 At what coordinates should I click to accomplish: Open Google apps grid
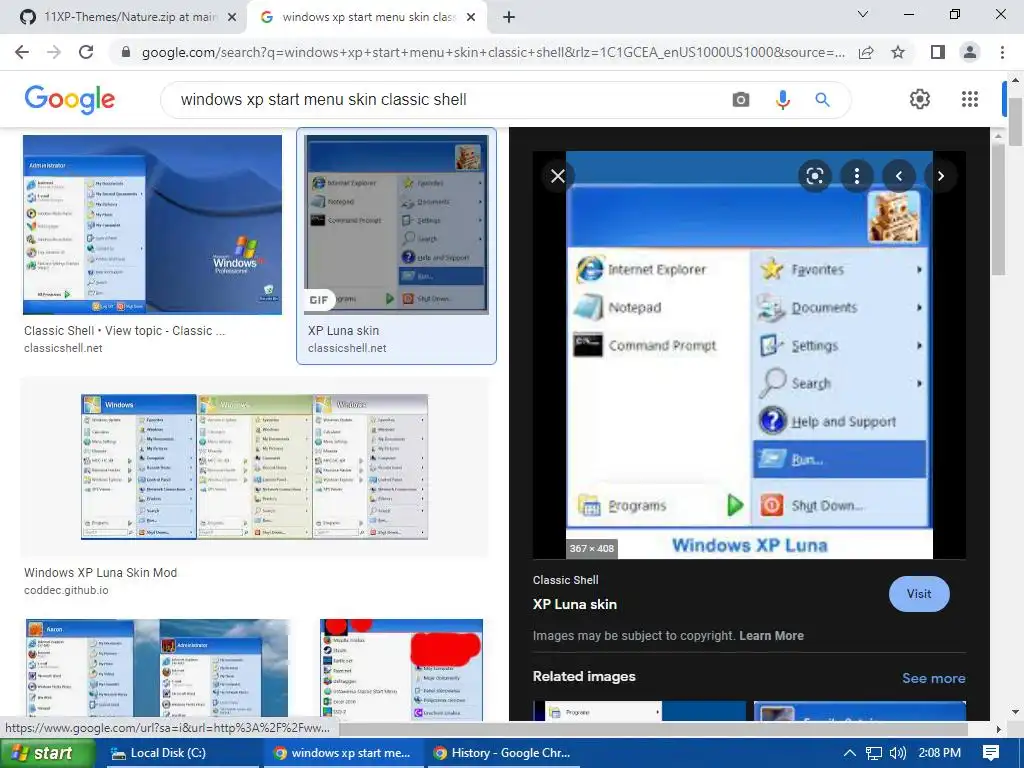(970, 99)
